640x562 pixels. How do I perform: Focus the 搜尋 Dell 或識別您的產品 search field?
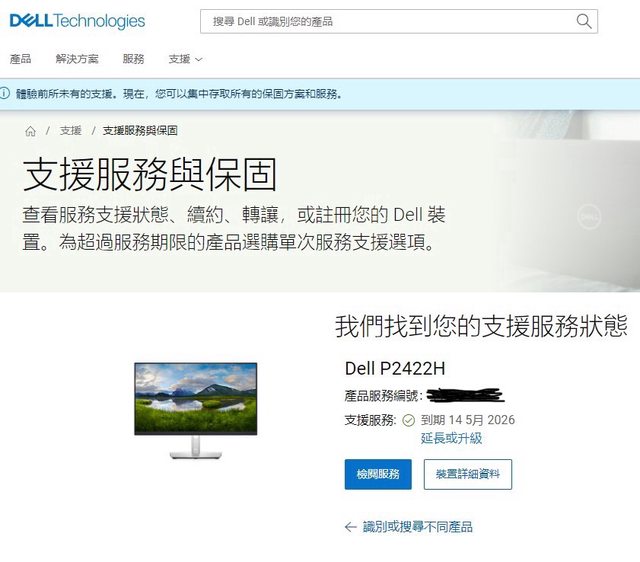(x=390, y=21)
